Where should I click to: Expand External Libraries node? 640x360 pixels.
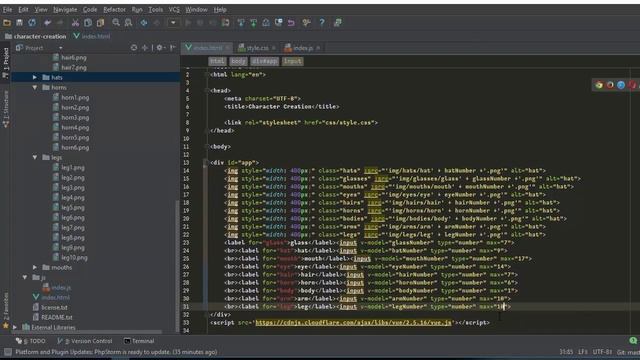click(x=15, y=327)
